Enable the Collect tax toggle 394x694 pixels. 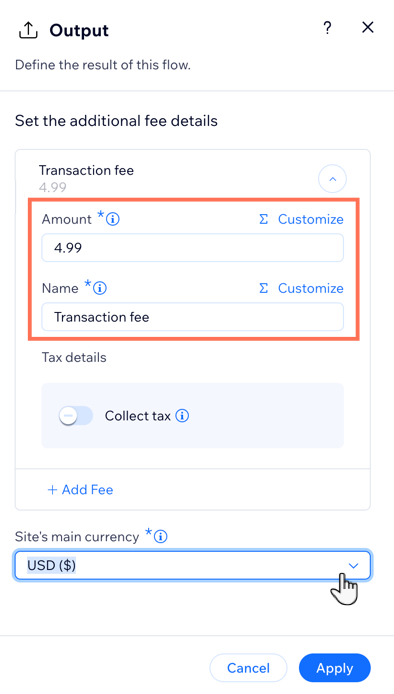tap(76, 416)
